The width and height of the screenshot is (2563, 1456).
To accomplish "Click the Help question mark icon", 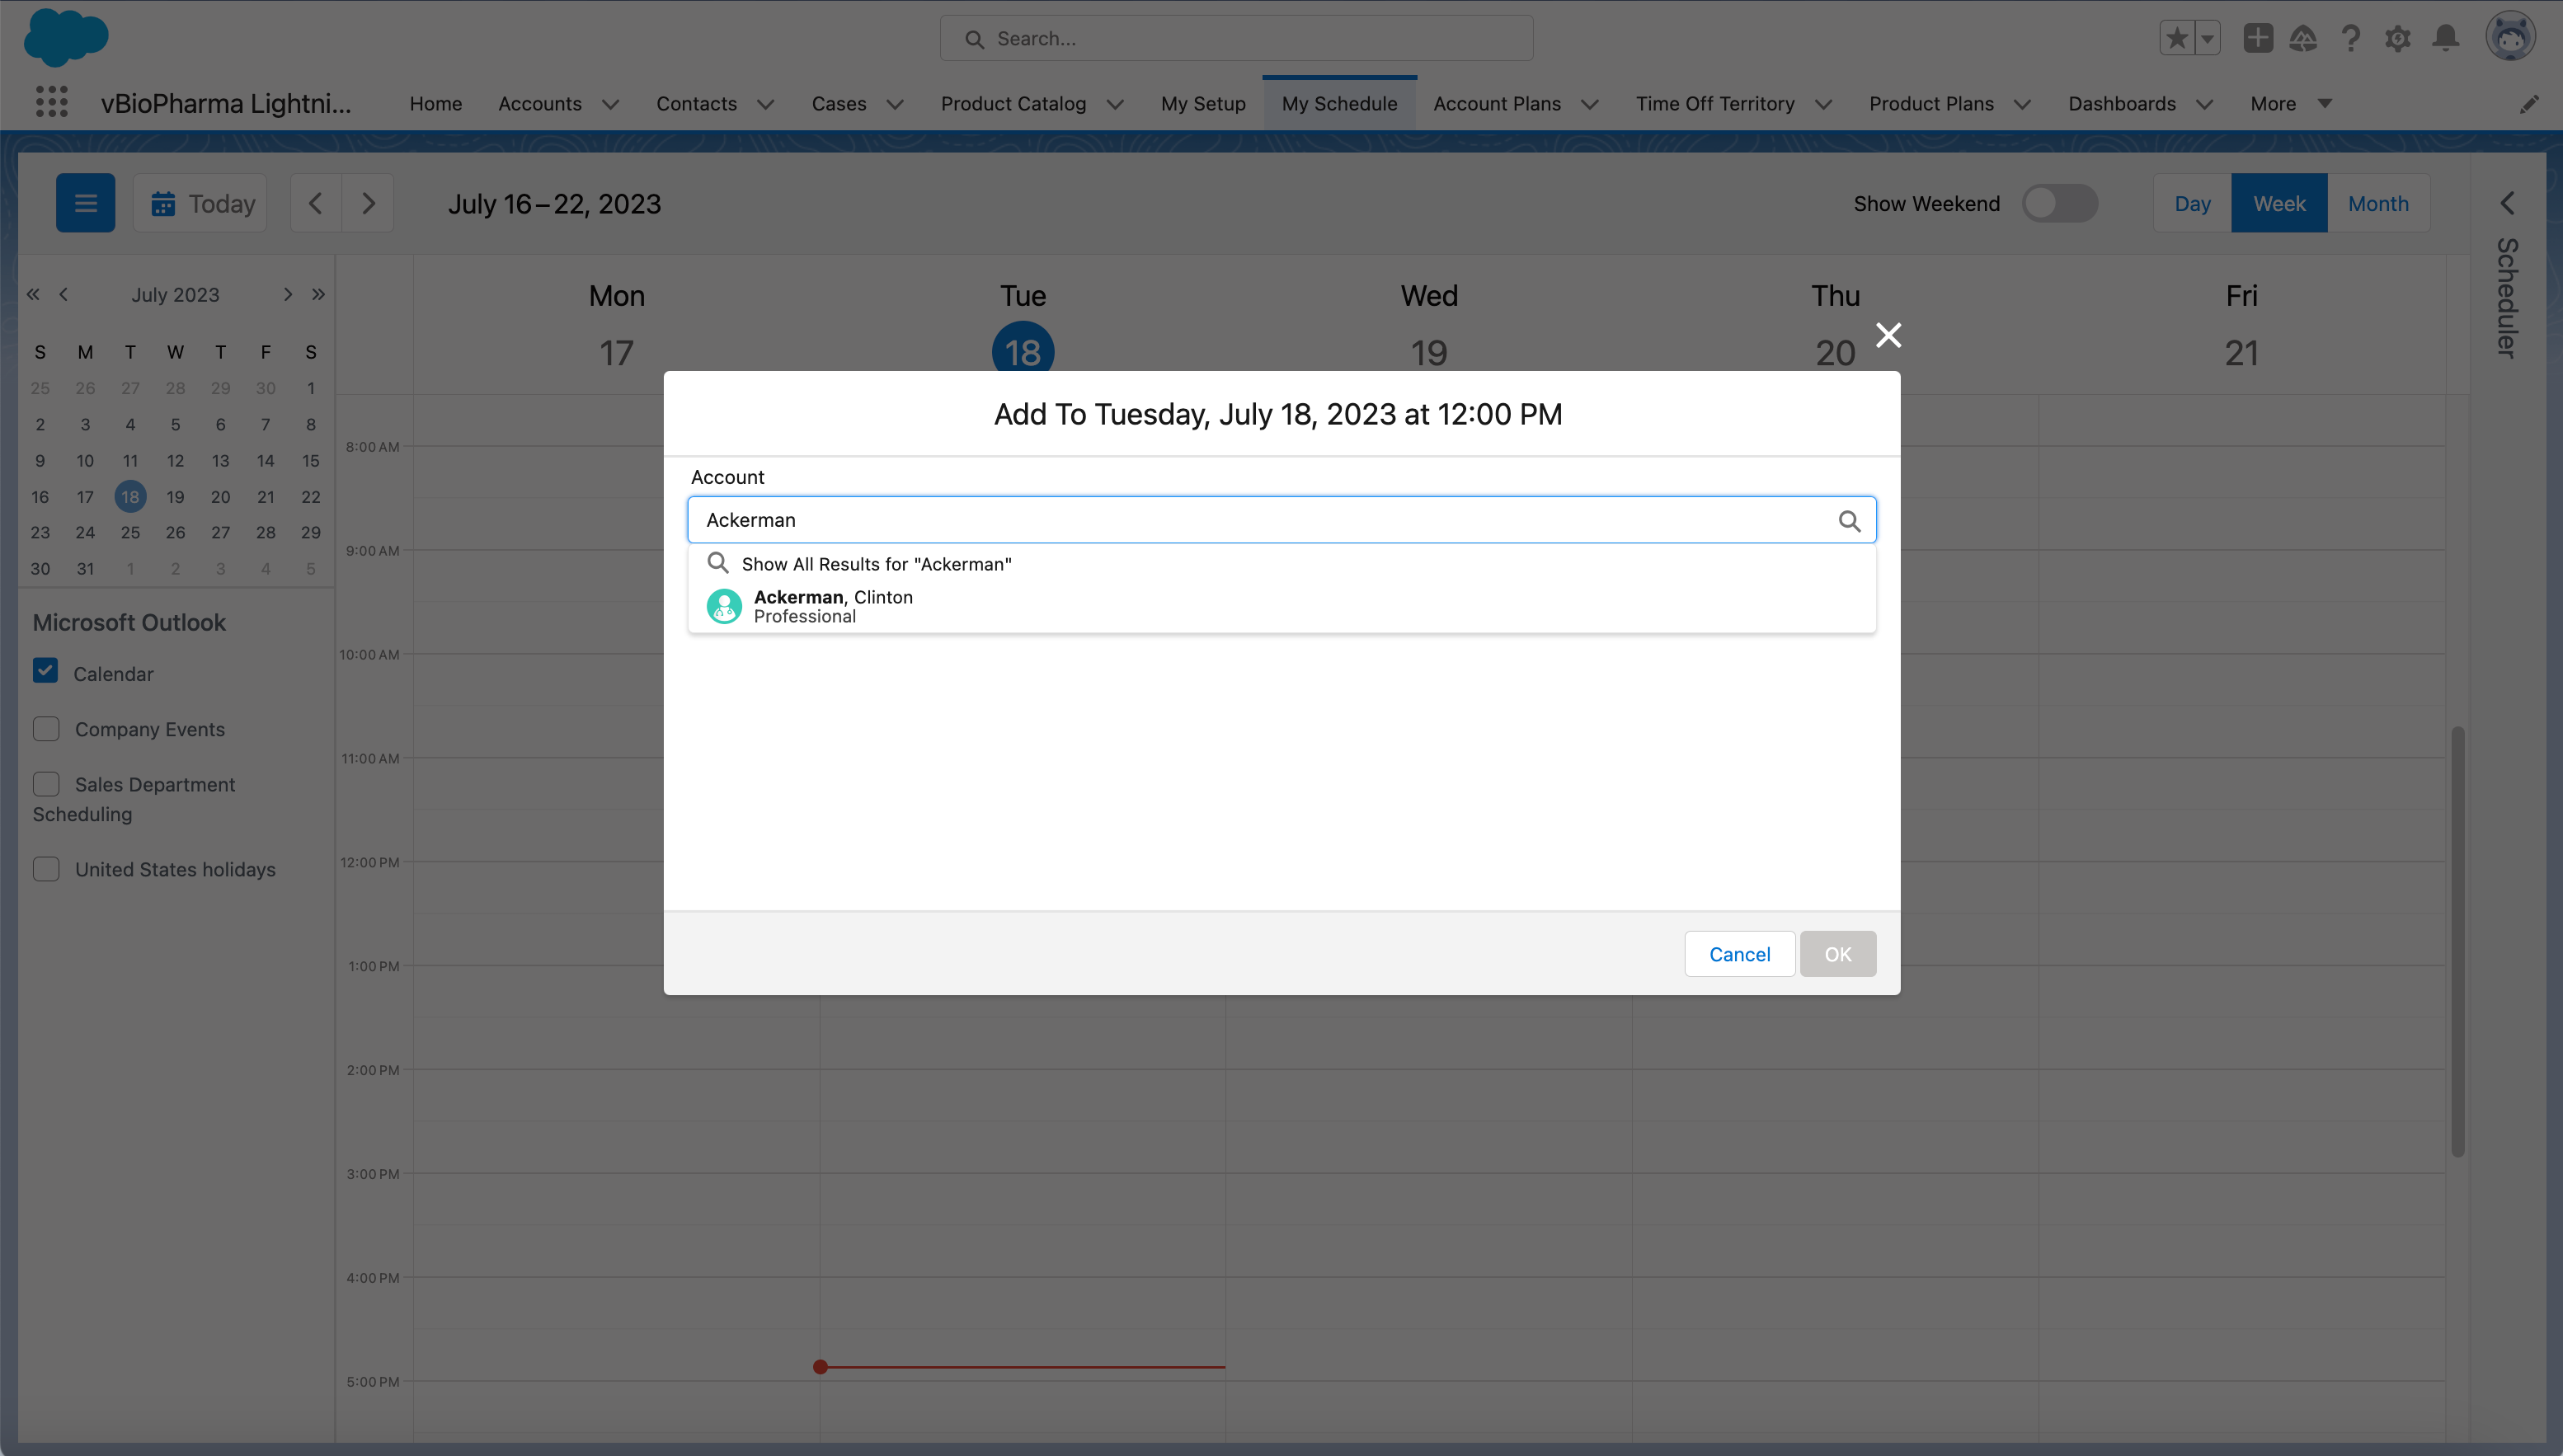I will 2350,39.
